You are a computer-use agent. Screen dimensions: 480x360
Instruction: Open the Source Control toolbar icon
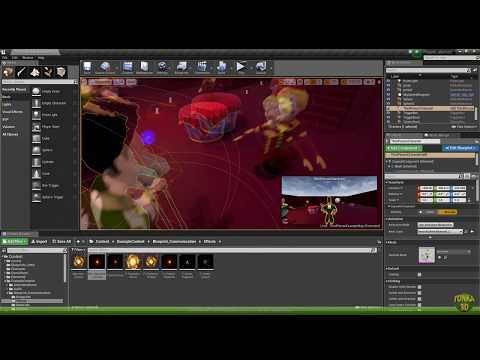coord(105,67)
